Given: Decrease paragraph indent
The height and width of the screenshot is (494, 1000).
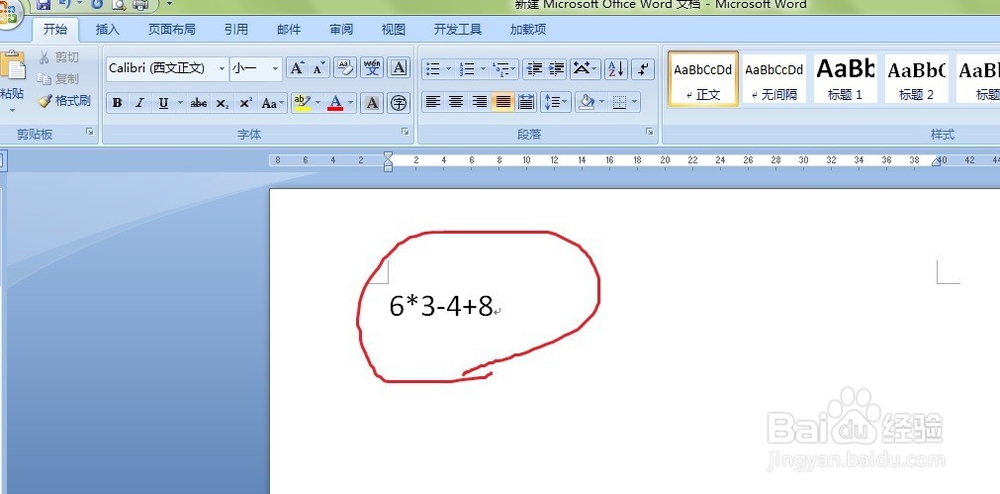Looking at the screenshot, I should [x=534, y=68].
